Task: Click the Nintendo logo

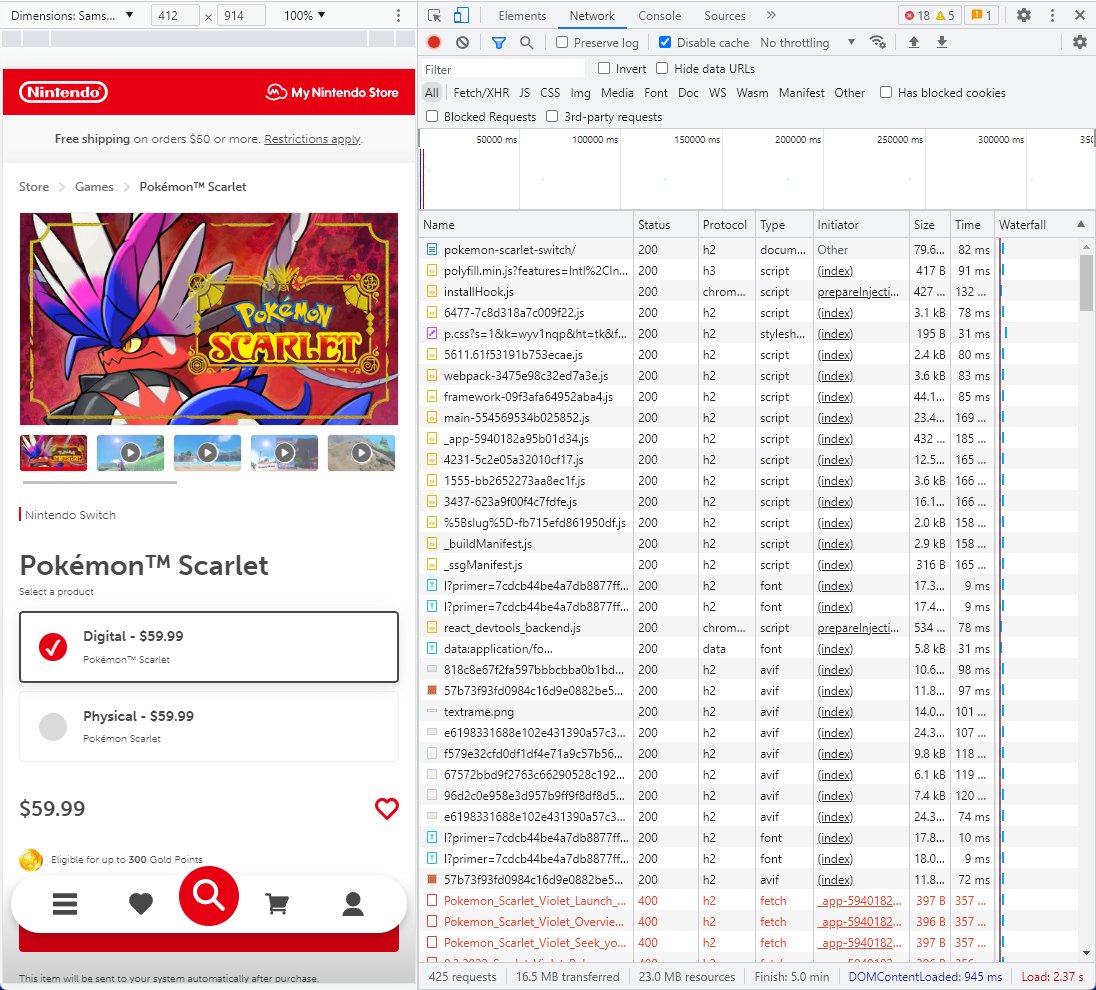Action: (63, 92)
